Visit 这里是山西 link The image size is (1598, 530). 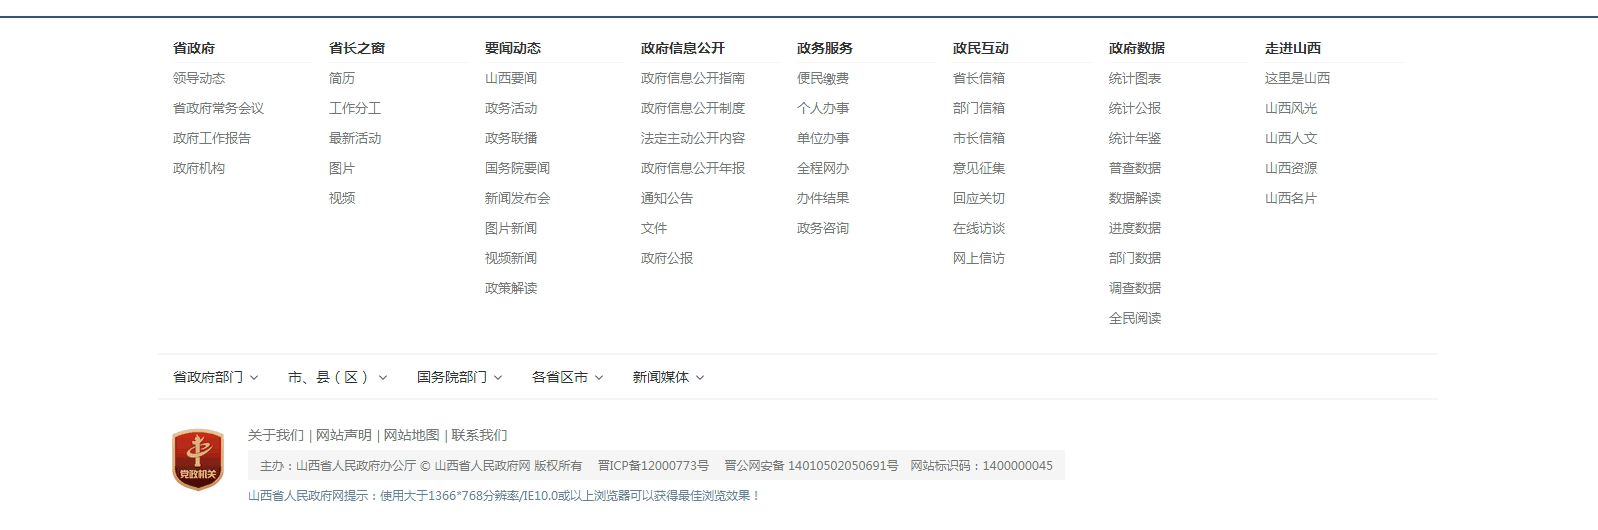pyautogui.click(x=1298, y=78)
